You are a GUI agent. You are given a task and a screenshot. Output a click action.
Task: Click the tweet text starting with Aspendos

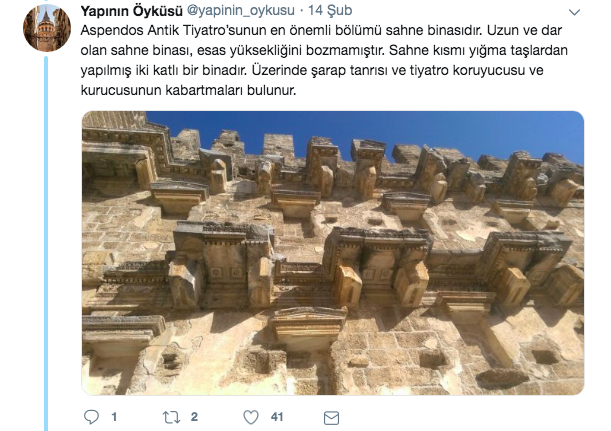324,60
